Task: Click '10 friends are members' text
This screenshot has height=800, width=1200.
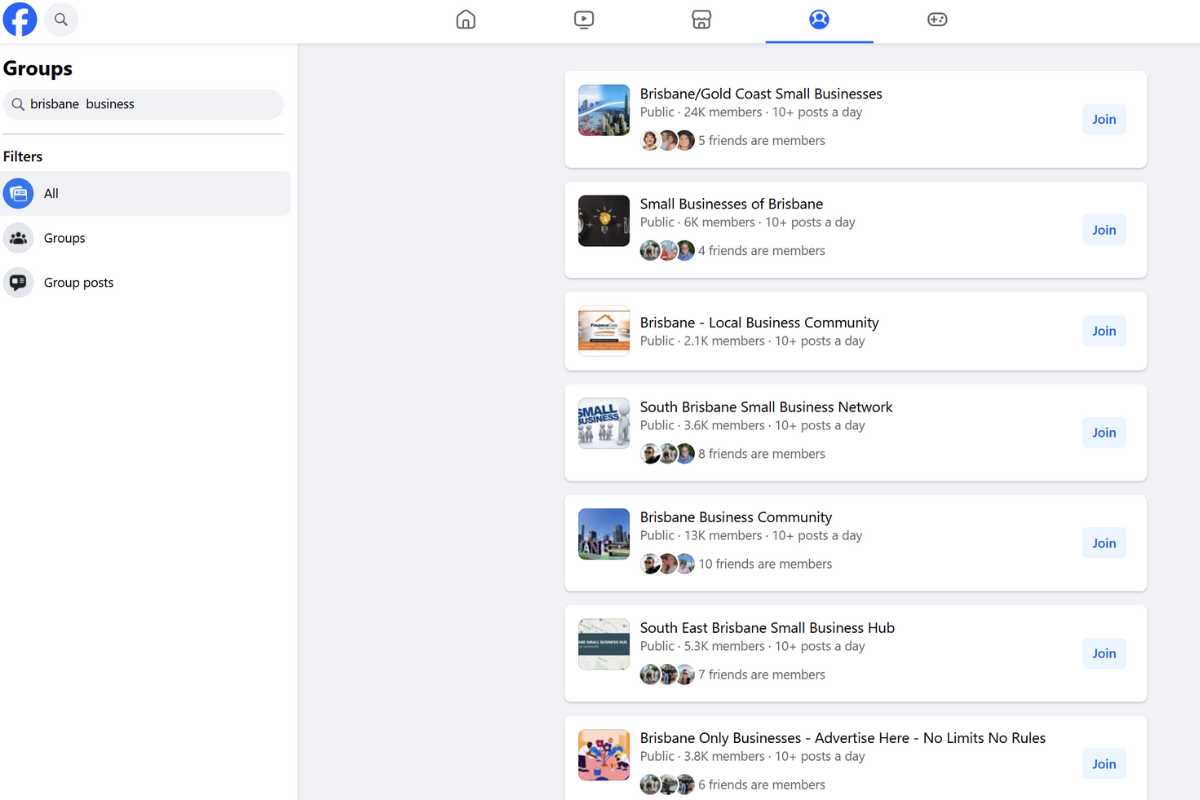Action: pyautogui.click(x=765, y=564)
